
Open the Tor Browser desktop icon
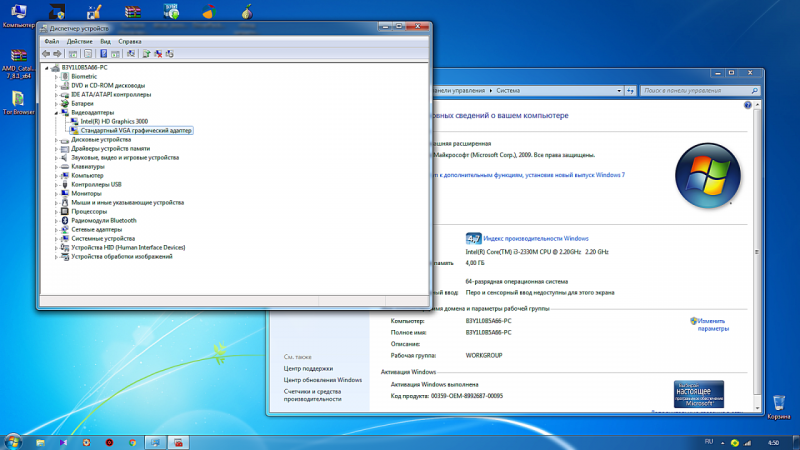click(18, 103)
